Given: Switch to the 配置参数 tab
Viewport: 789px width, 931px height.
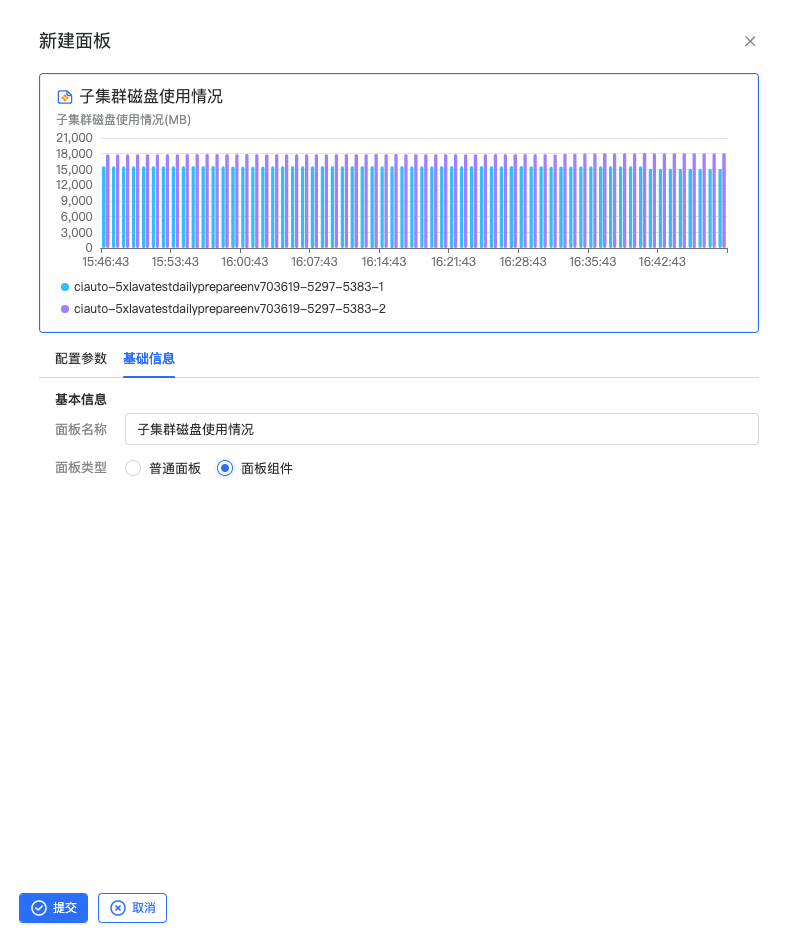Looking at the screenshot, I should point(81,358).
